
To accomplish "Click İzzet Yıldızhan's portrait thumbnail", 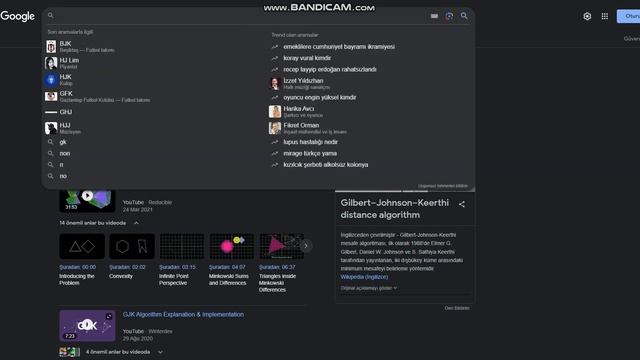I will coord(275,84).
